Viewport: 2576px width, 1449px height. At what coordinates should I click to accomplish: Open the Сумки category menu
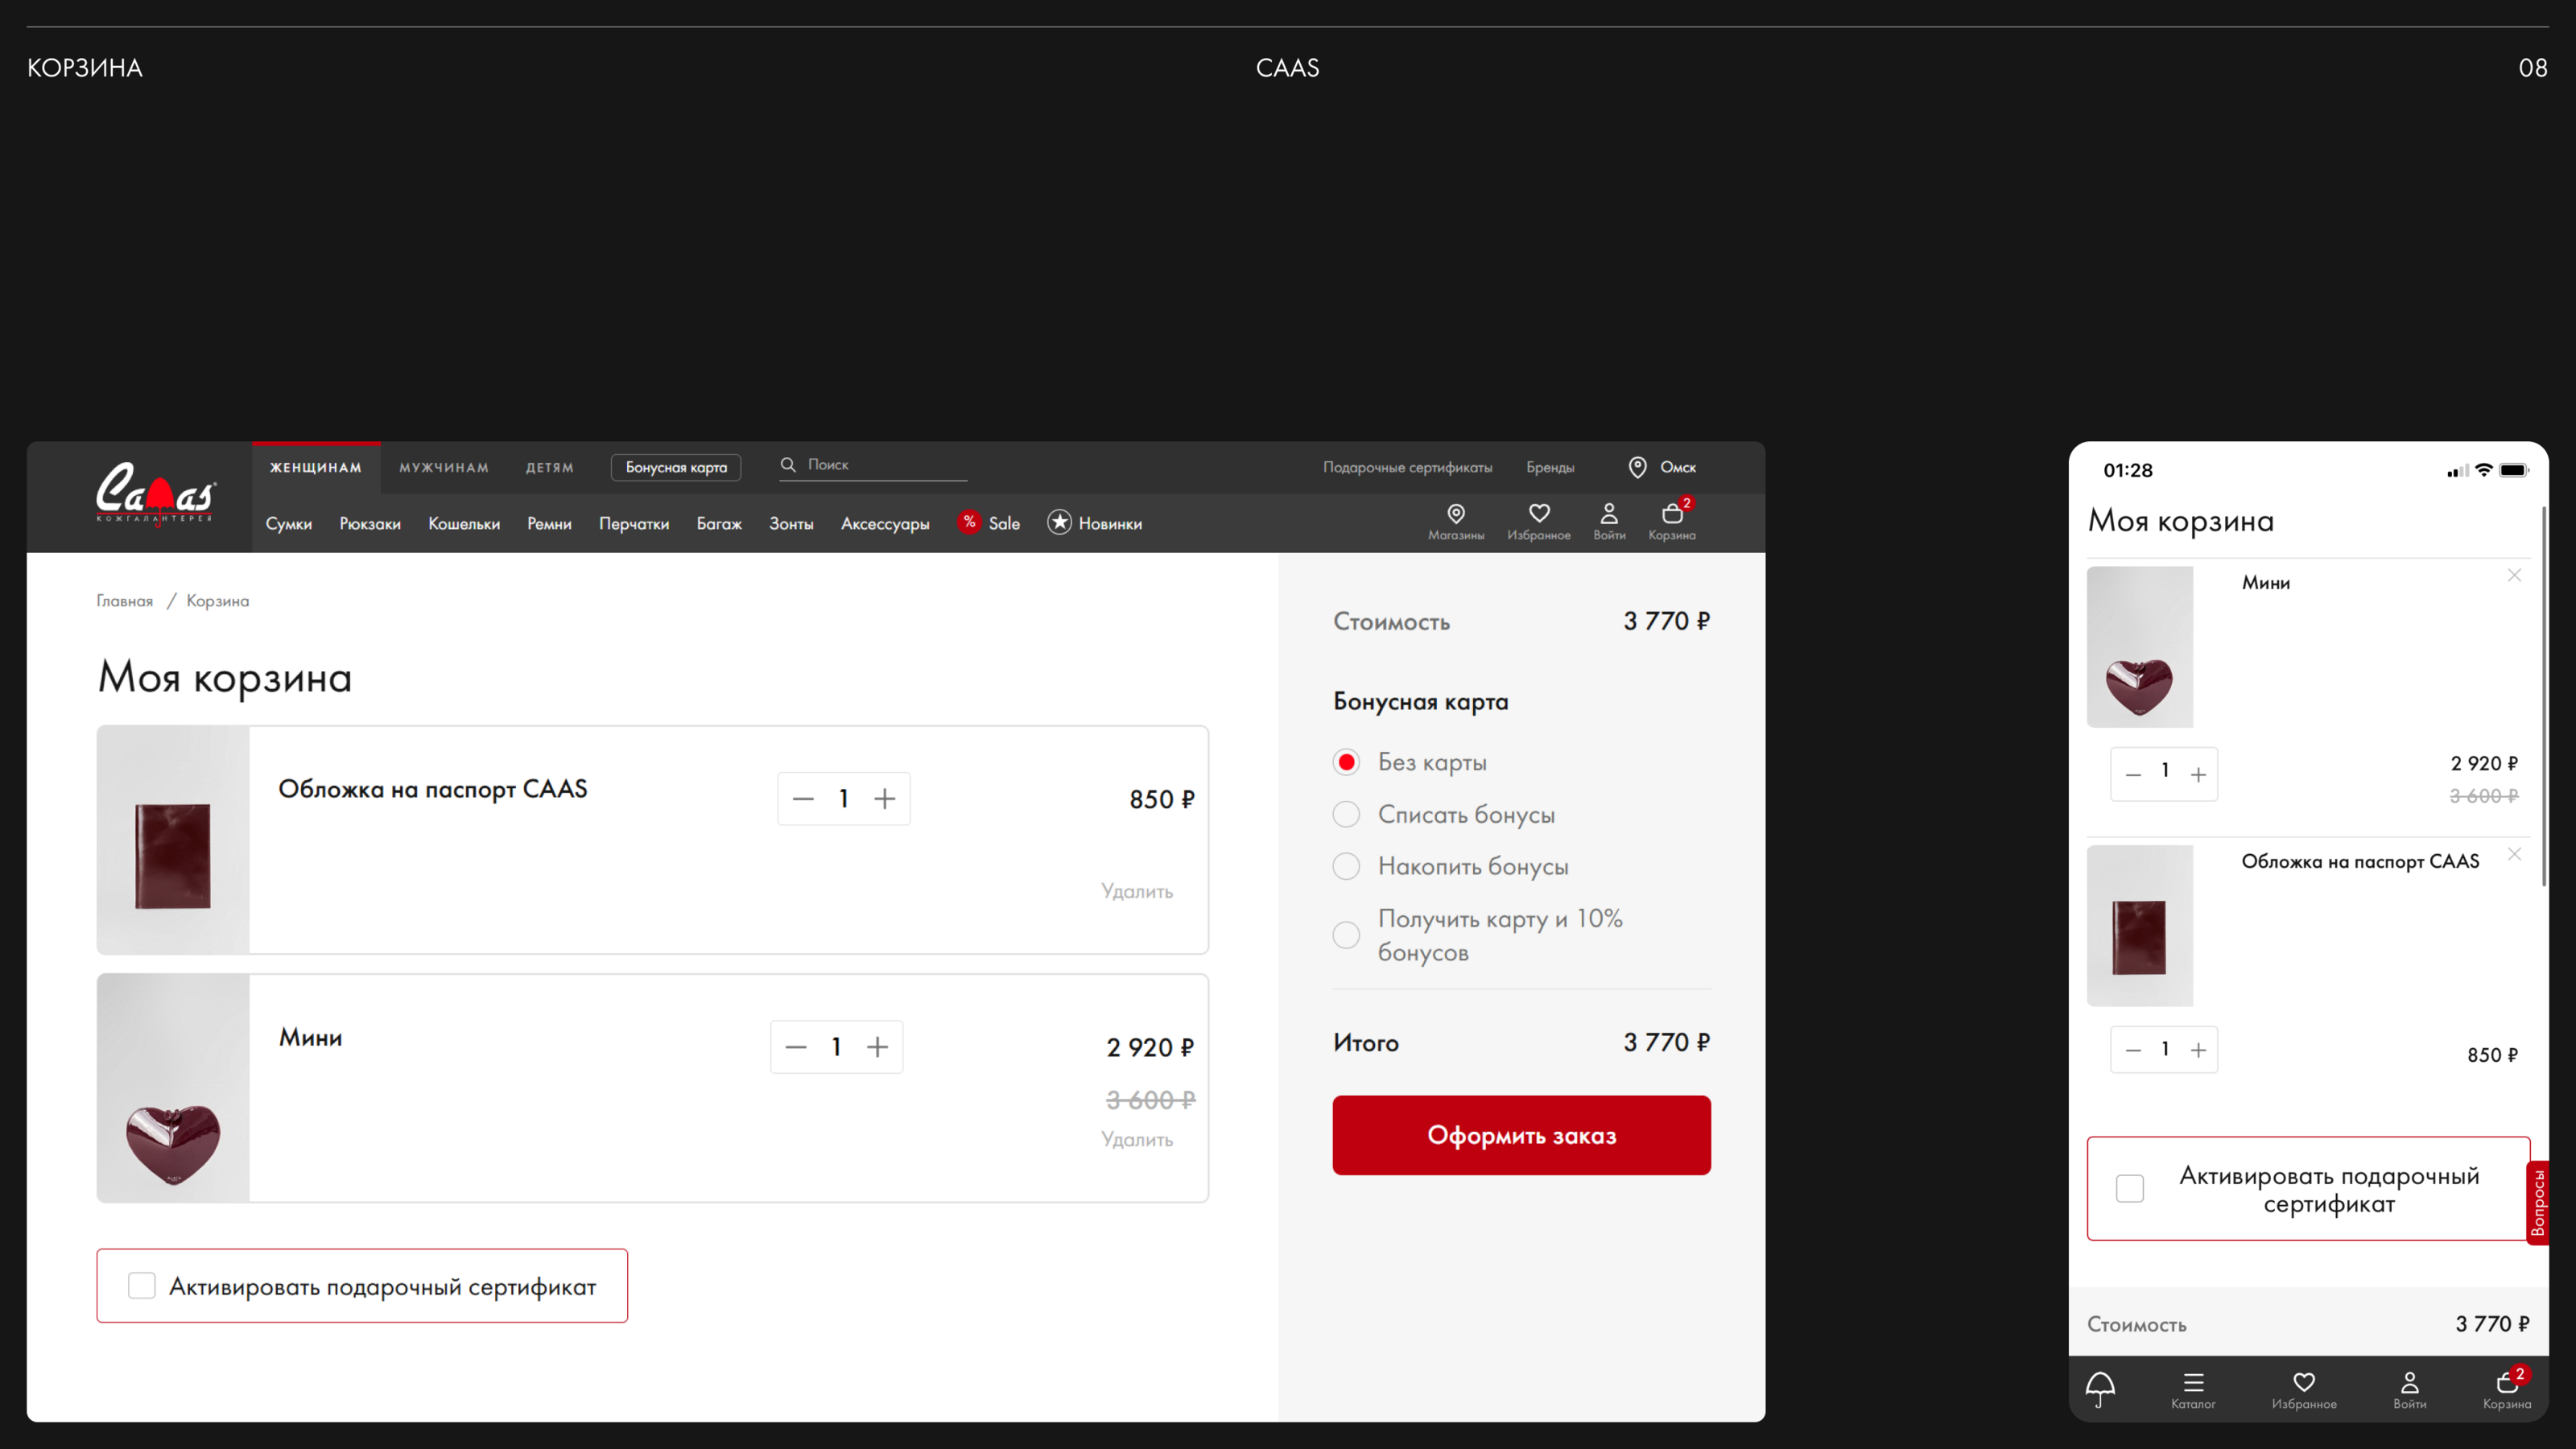click(288, 524)
